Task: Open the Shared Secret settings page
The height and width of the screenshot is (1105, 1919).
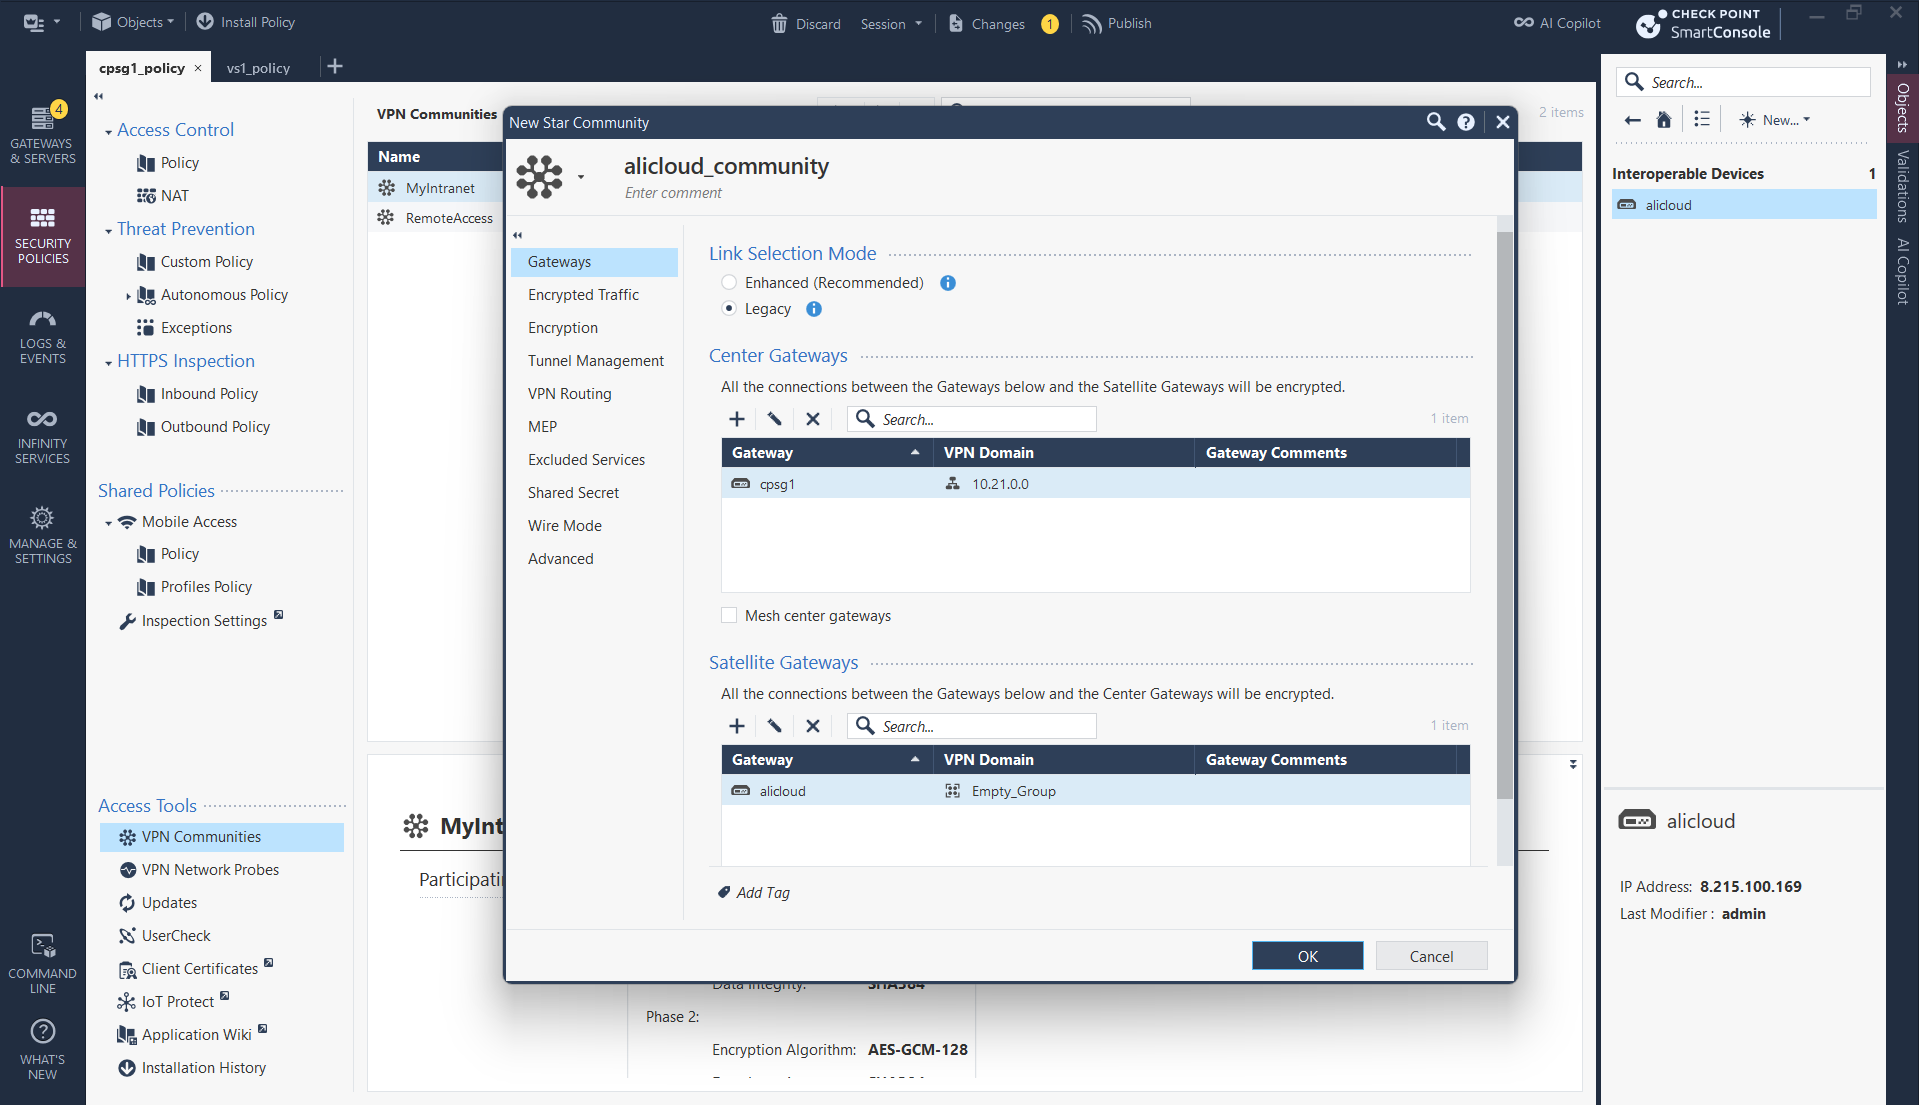Action: coord(573,493)
